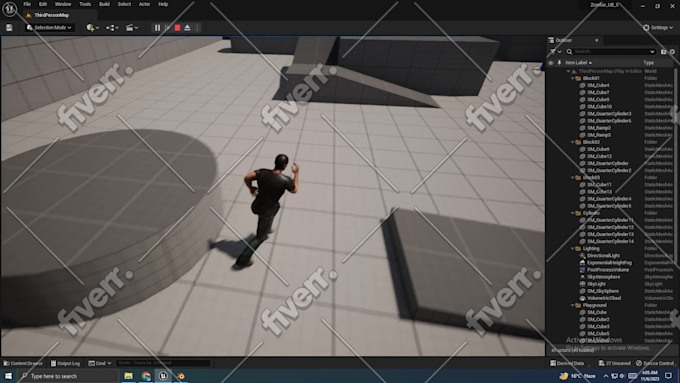Collapse the ThirdPersonMap world tree row
Viewport: 680px width, 383px height.
[x=569, y=71]
